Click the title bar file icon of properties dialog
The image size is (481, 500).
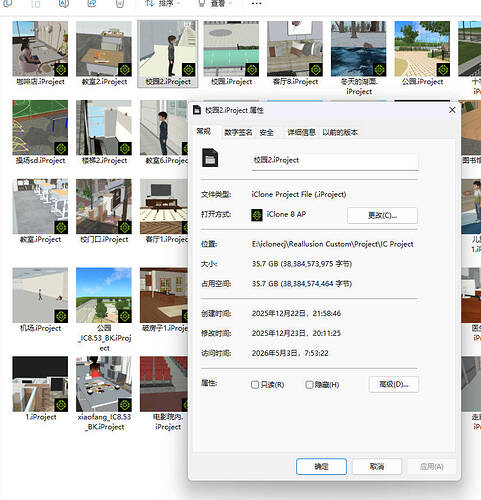click(197, 110)
